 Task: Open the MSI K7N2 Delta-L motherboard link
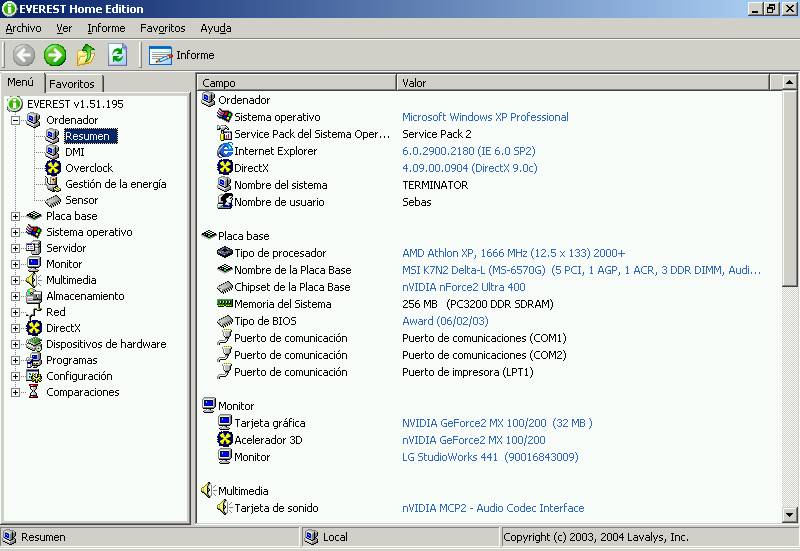[x=581, y=270]
